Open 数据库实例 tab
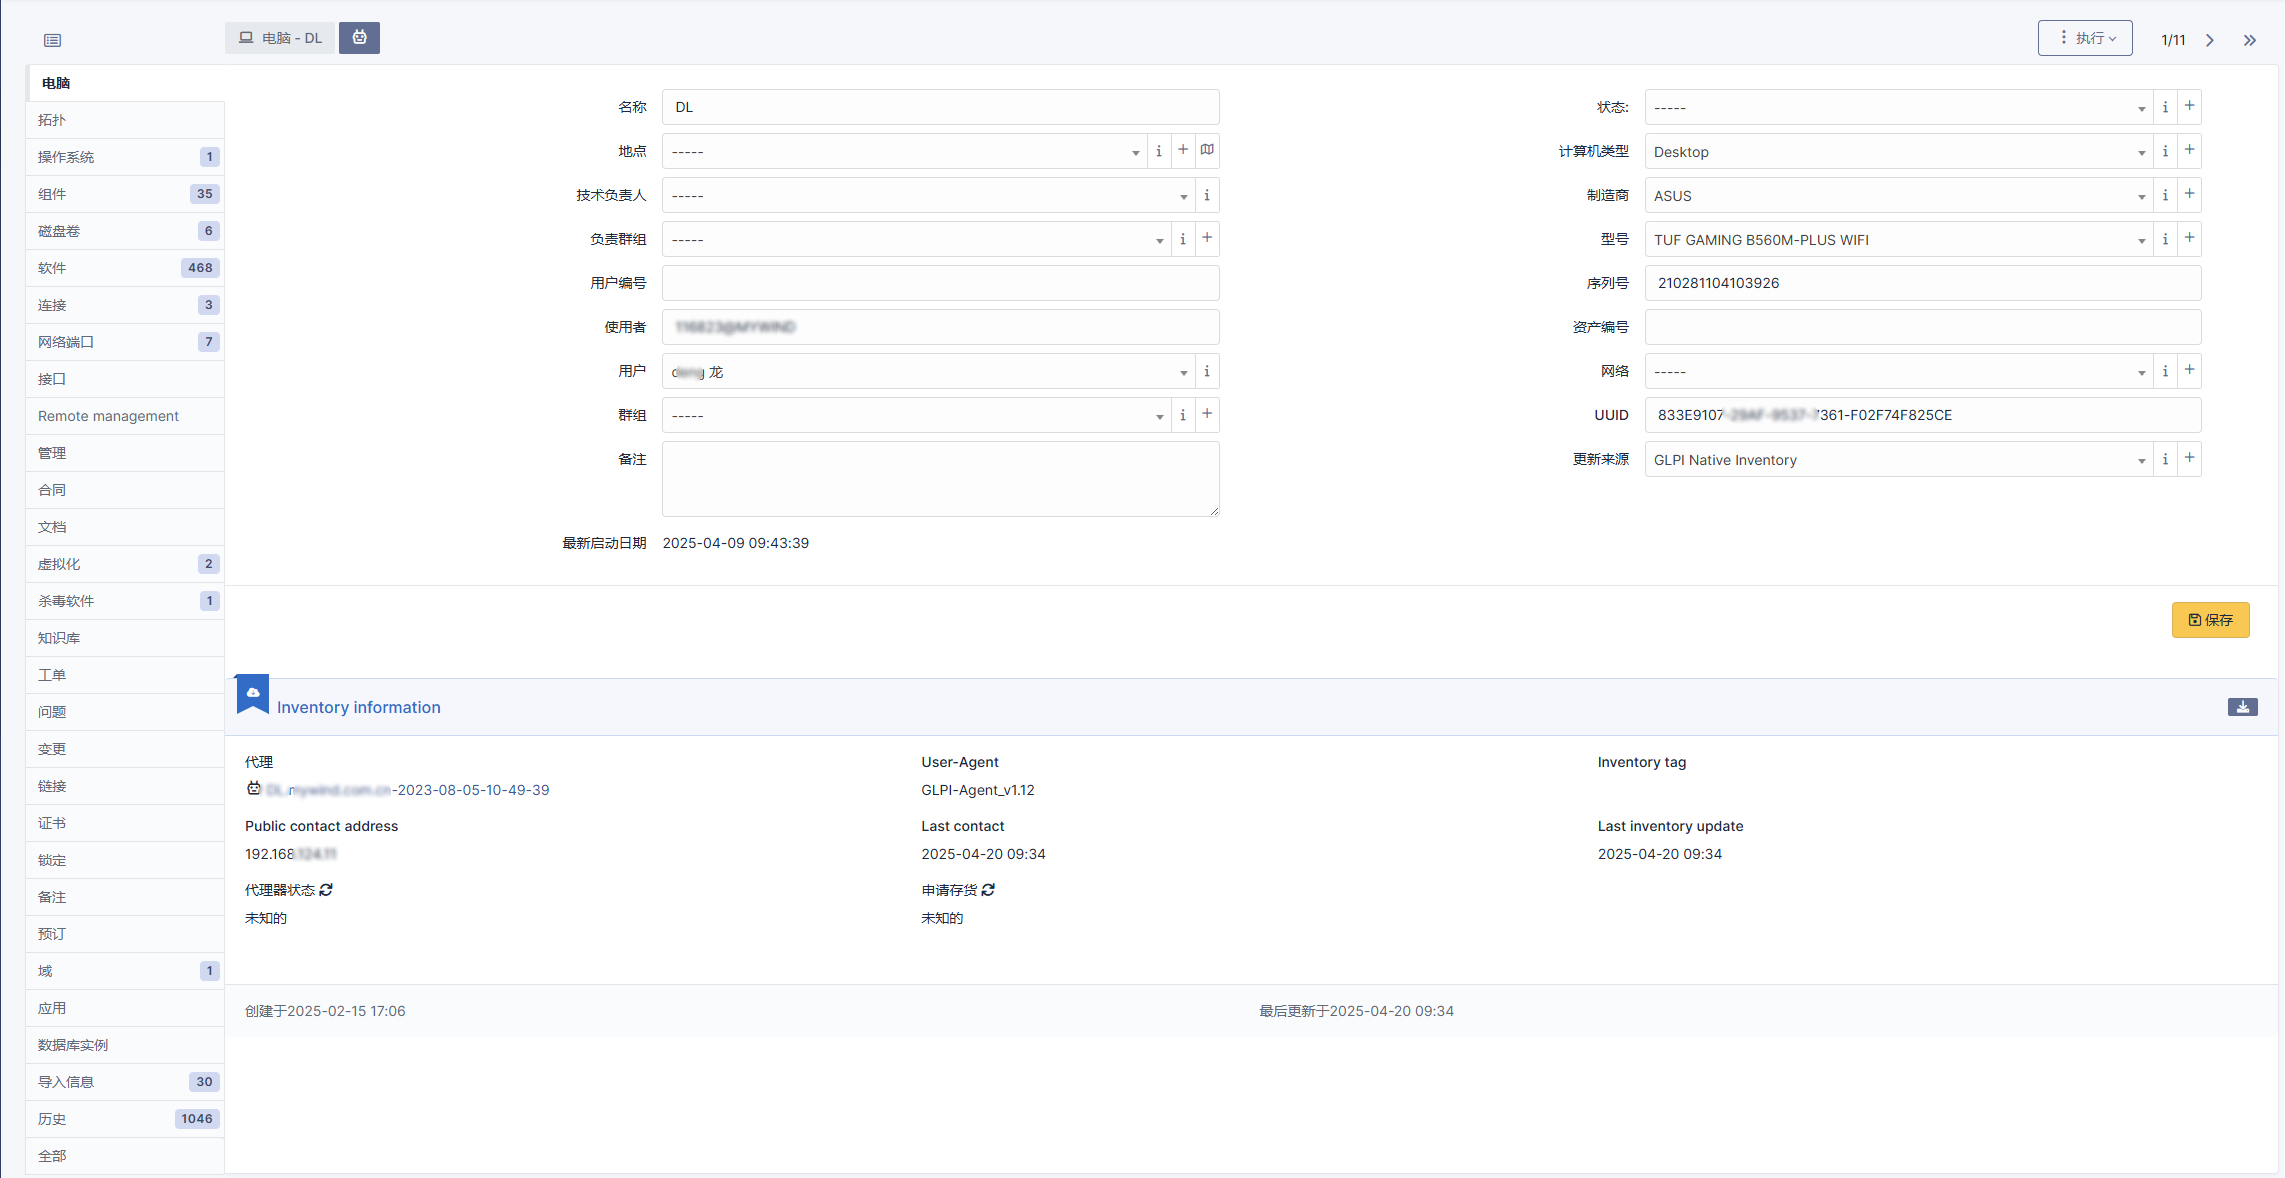The height and width of the screenshot is (1178, 2285). tap(125, 1045)
